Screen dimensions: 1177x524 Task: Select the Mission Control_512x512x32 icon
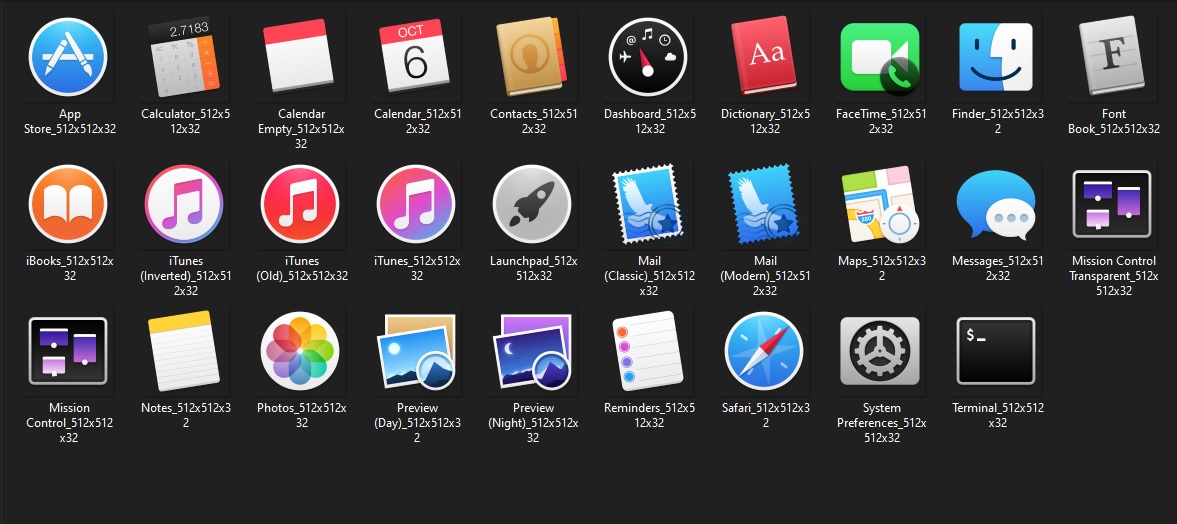pyautogui.click(x=68, y=351)
